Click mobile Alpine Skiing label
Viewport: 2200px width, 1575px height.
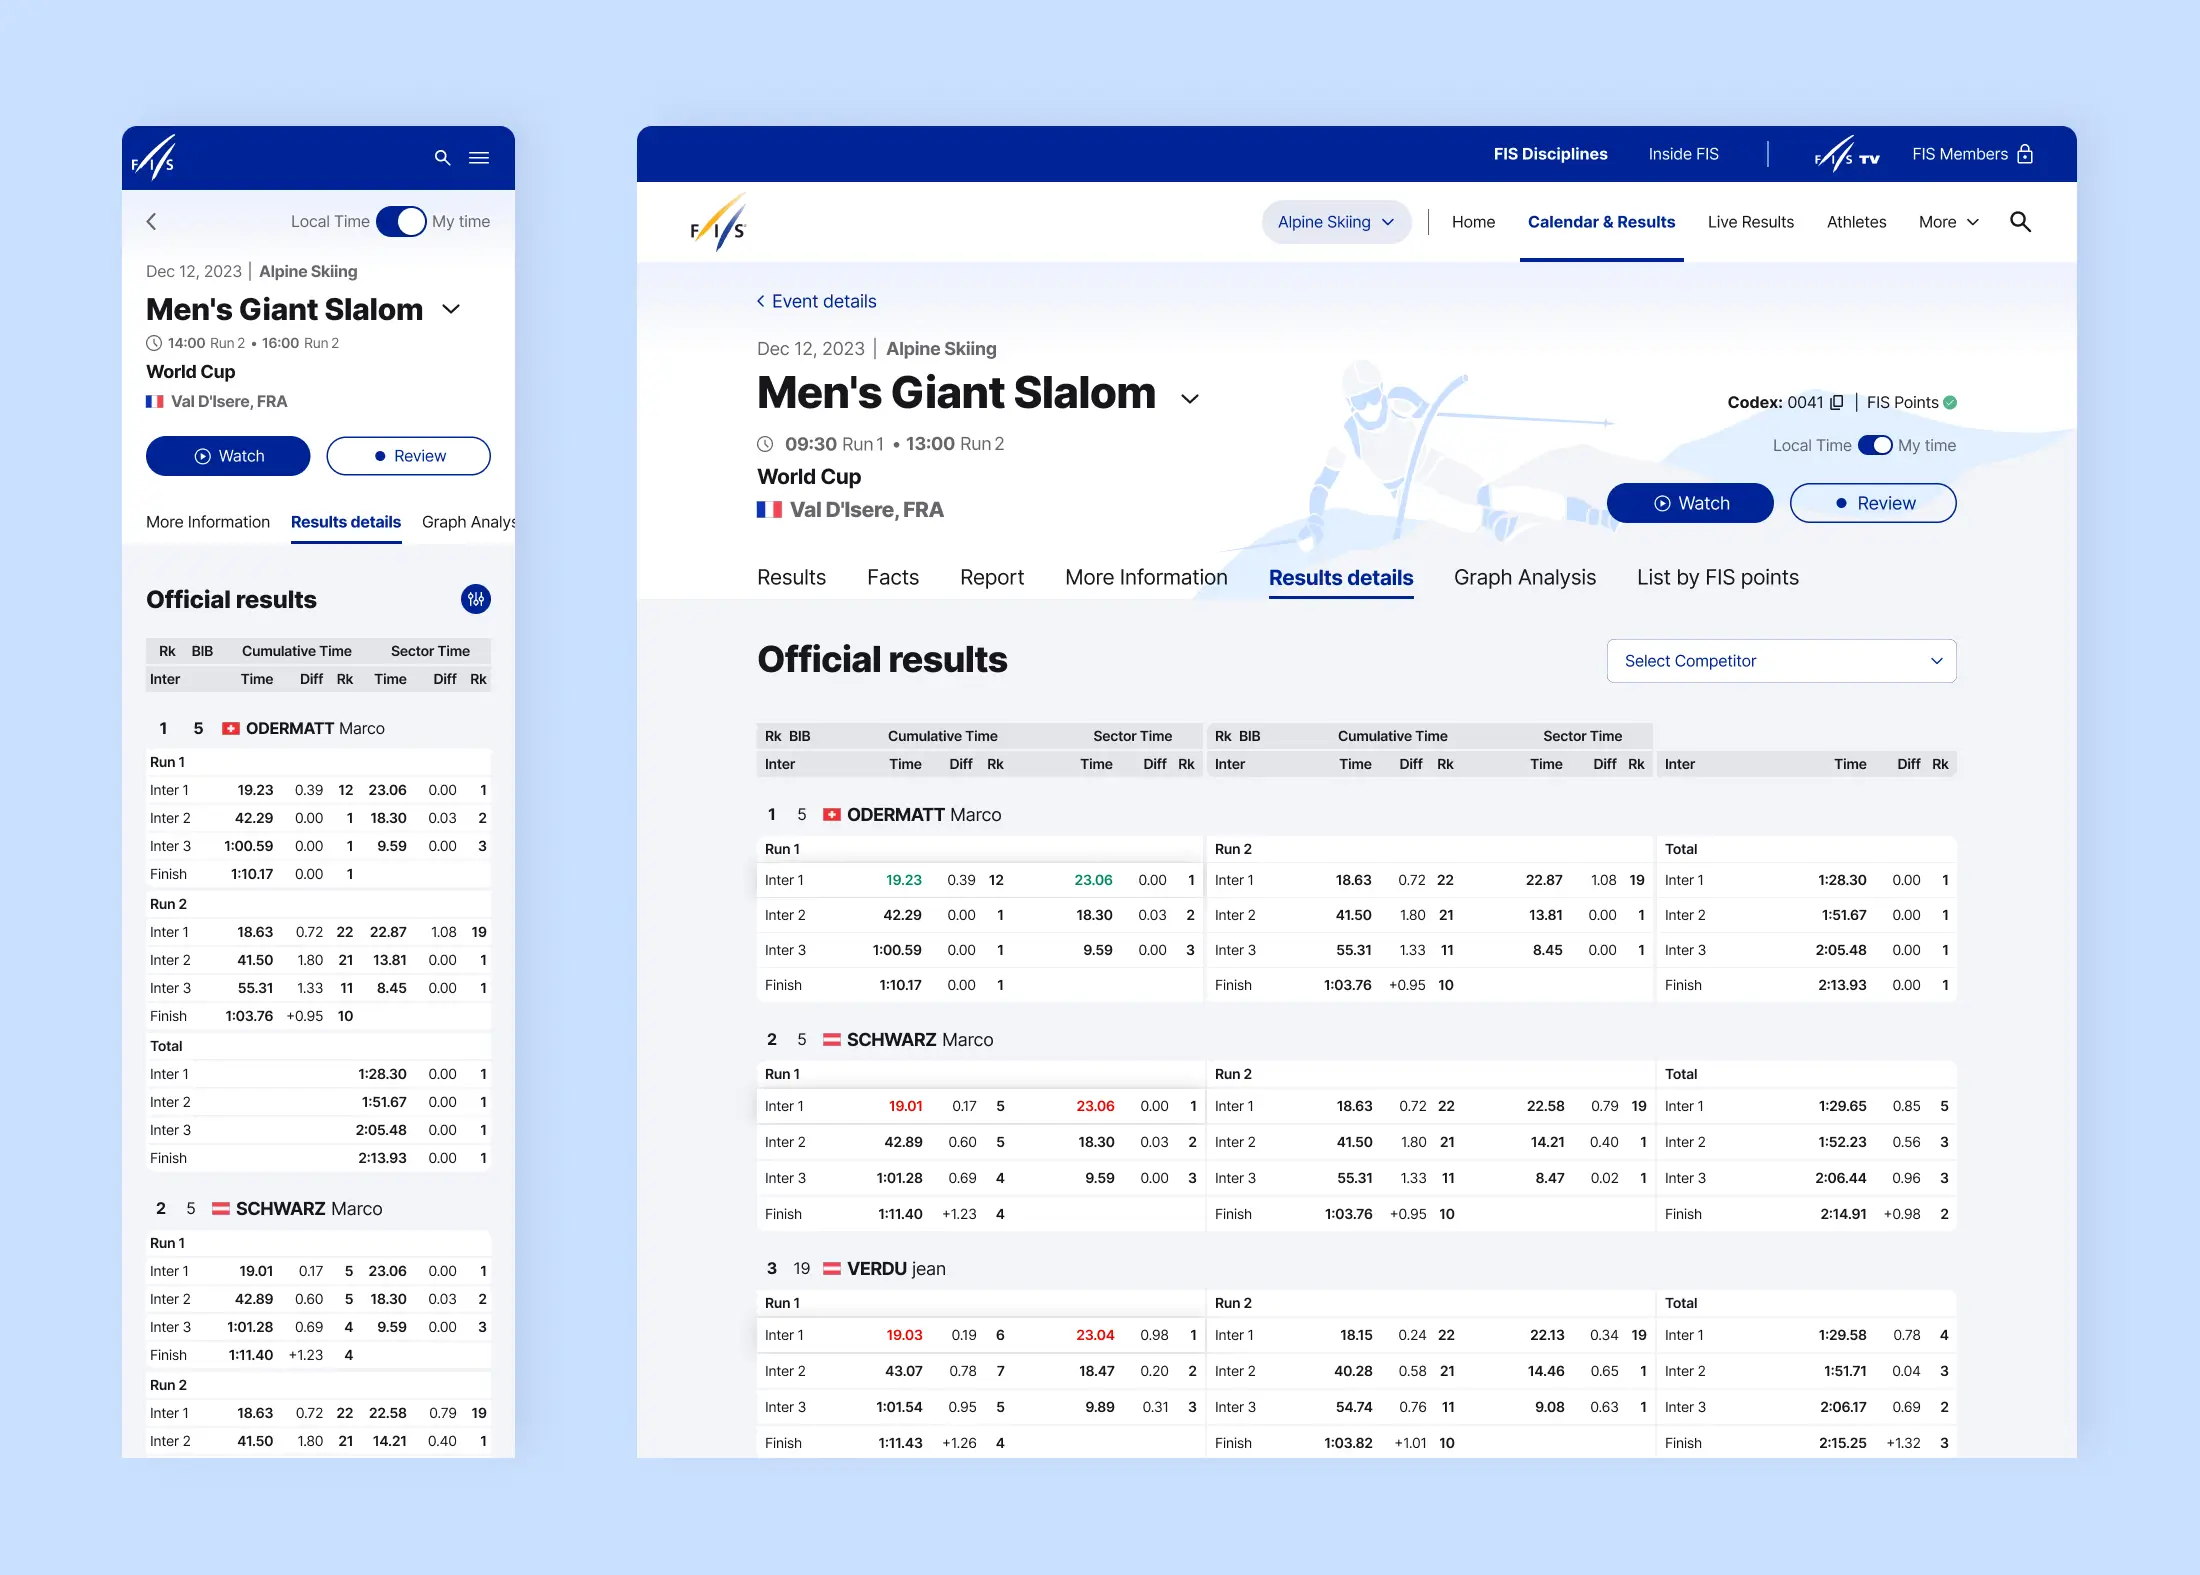click(308, 271)
